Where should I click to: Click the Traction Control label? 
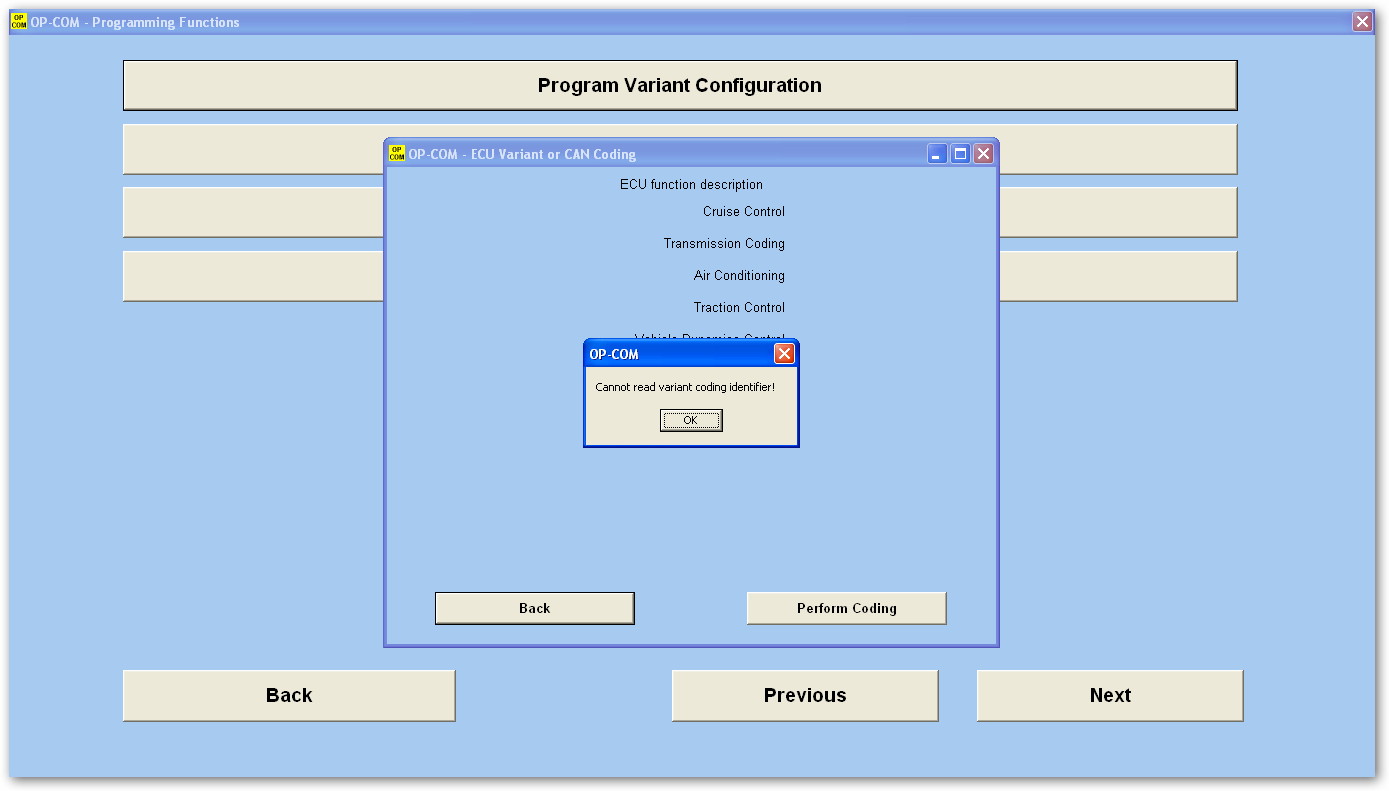pyautogui.click(x=739, y=308)
